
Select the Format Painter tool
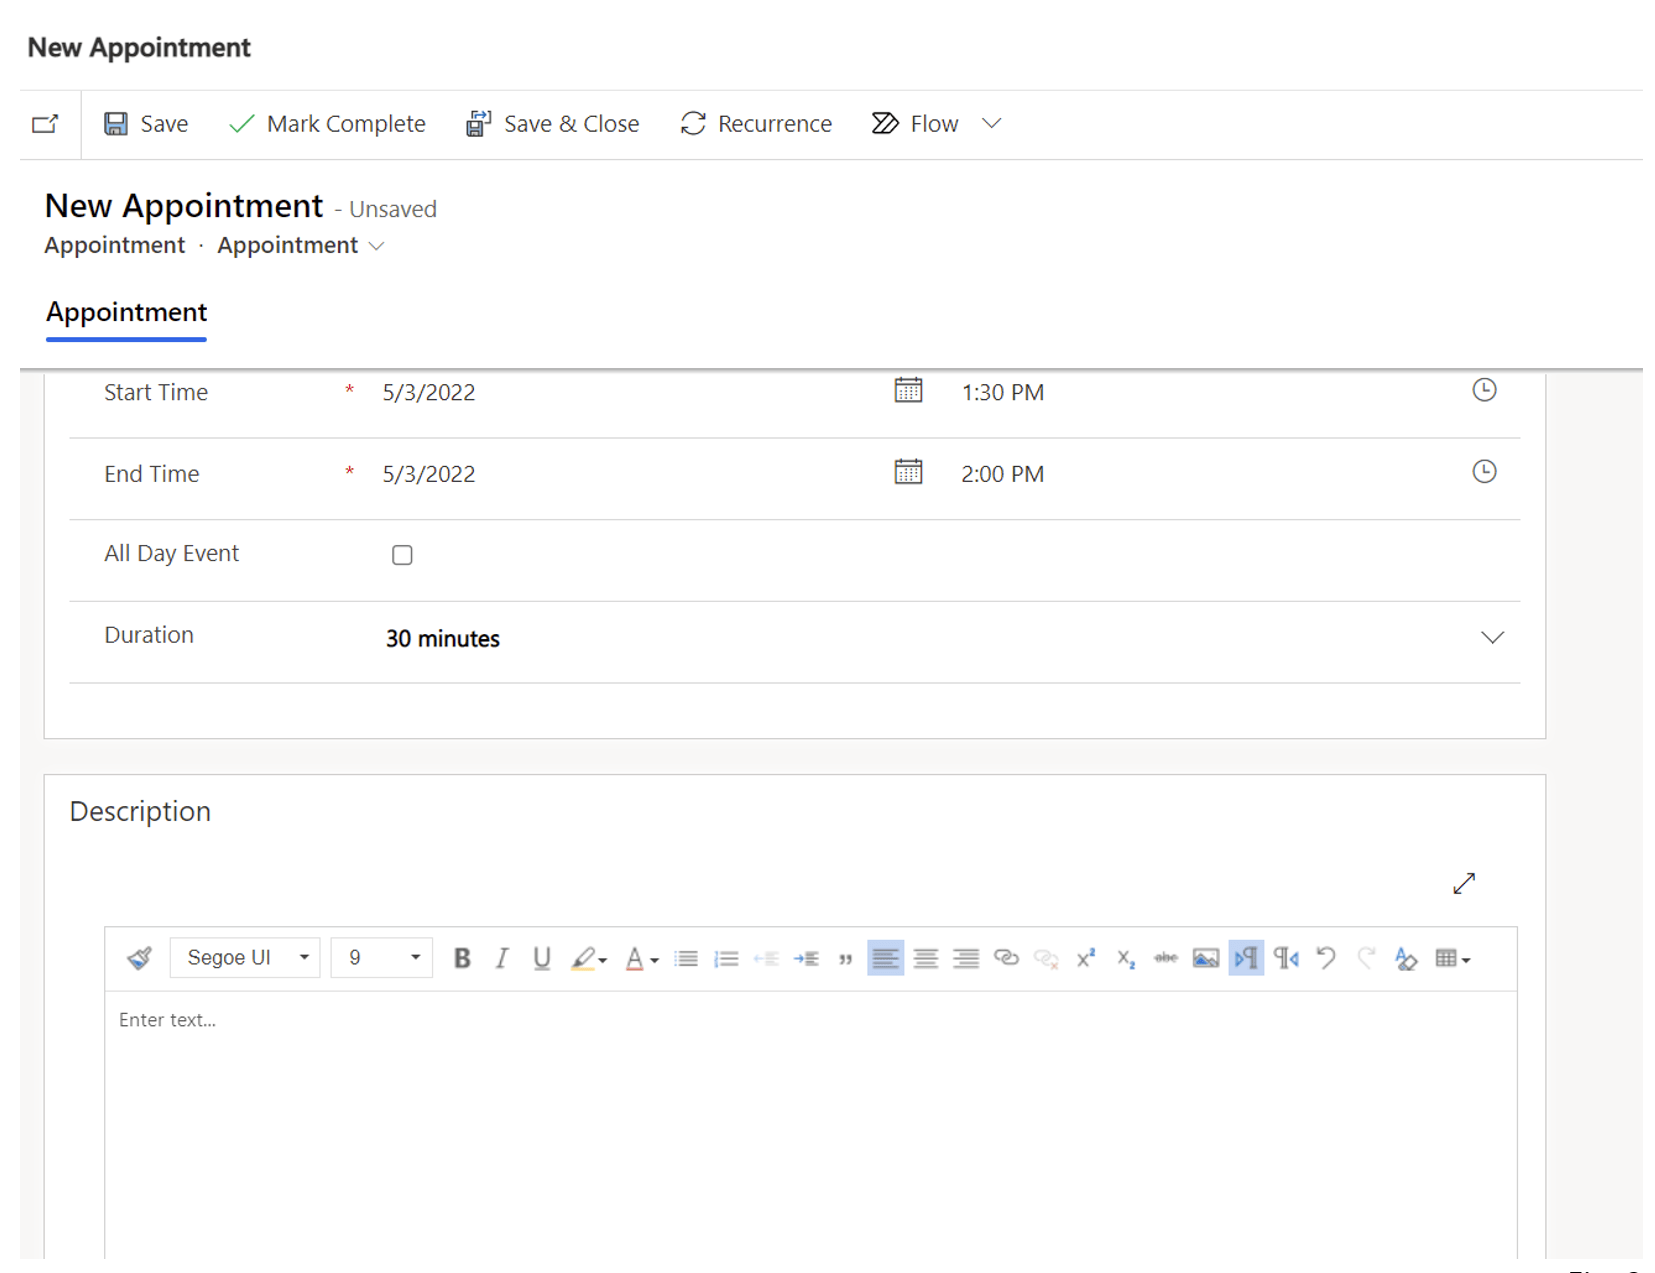(x=139, y=957)
